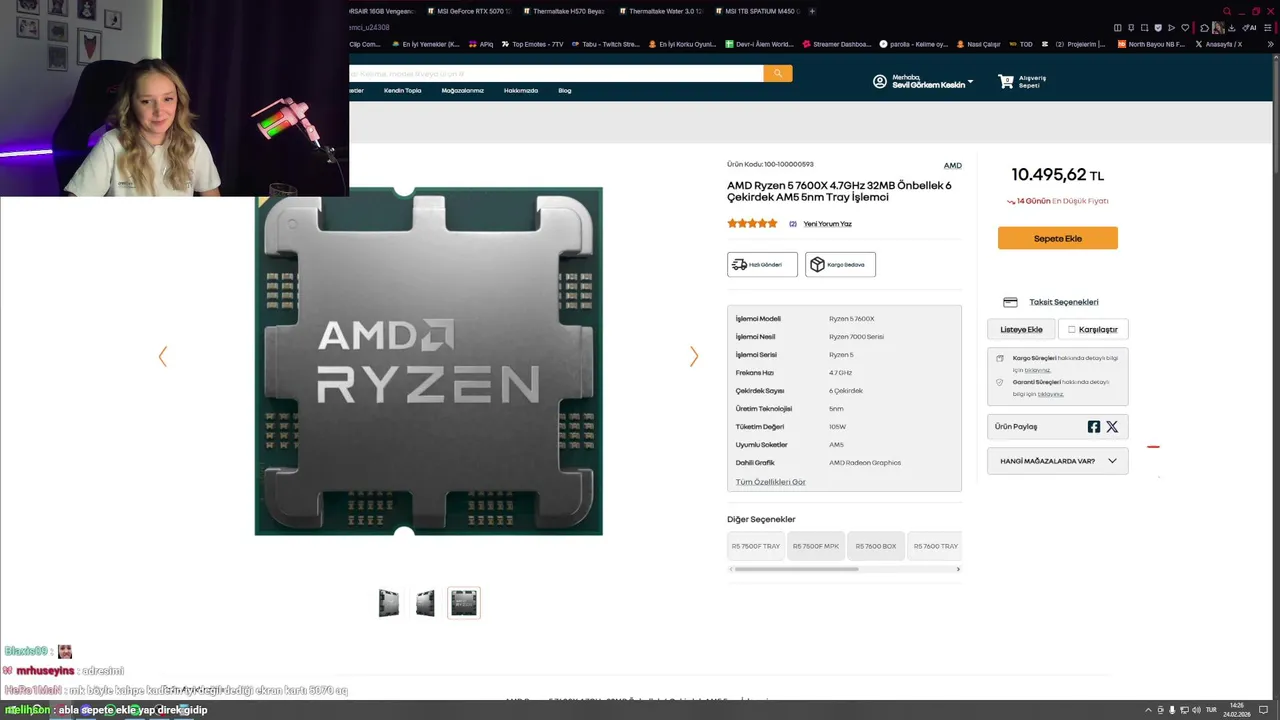This screenshot has height=720, width=1280.
Task: Open Tüm Özellikleri Gör link
Action: pyautogui.click(x=770, y=482)
